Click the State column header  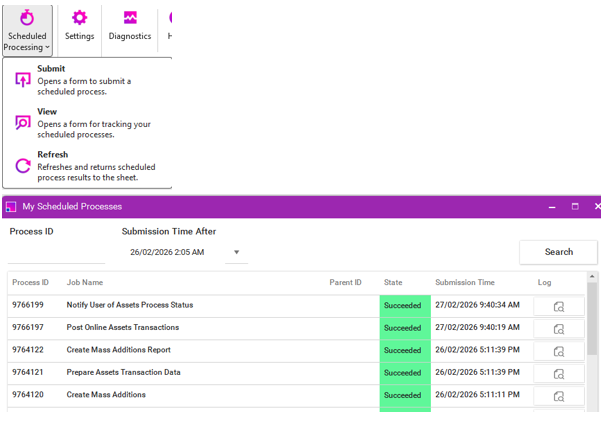point(393,283)
